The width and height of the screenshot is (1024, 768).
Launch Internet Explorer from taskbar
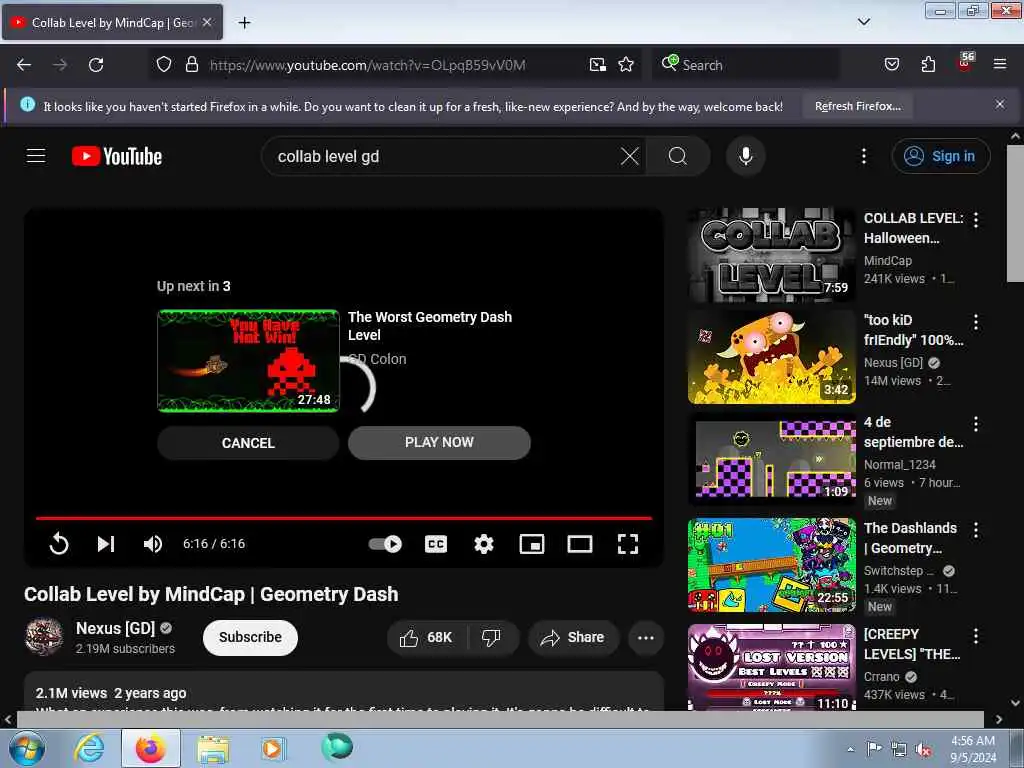coord(89,749)
